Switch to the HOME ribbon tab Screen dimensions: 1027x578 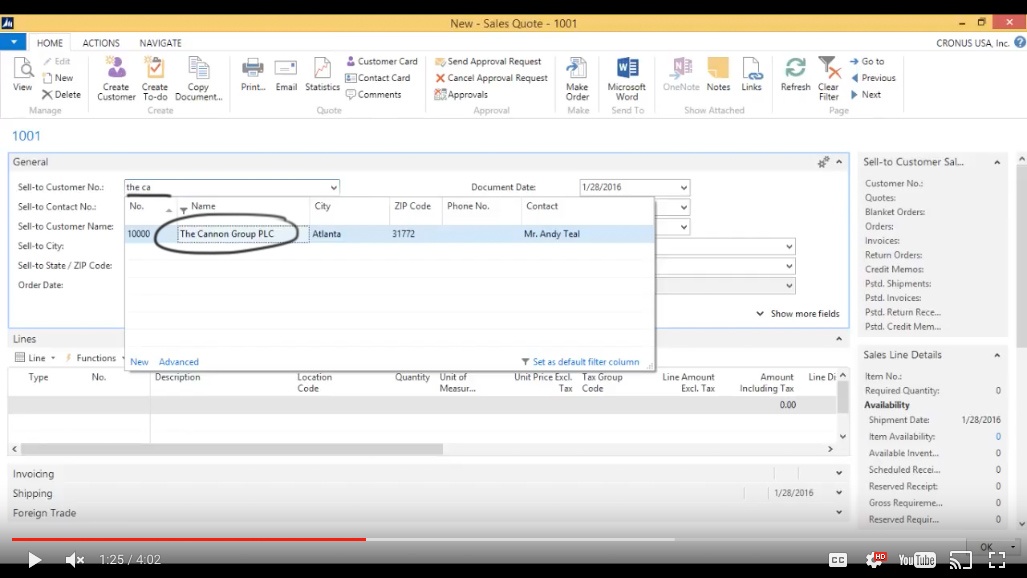tap(50, 43)
